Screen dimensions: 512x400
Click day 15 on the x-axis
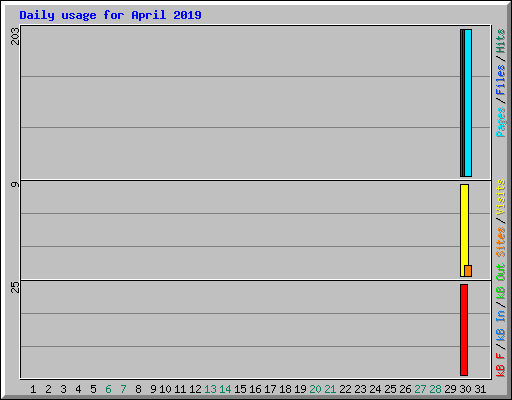(240, 389)
